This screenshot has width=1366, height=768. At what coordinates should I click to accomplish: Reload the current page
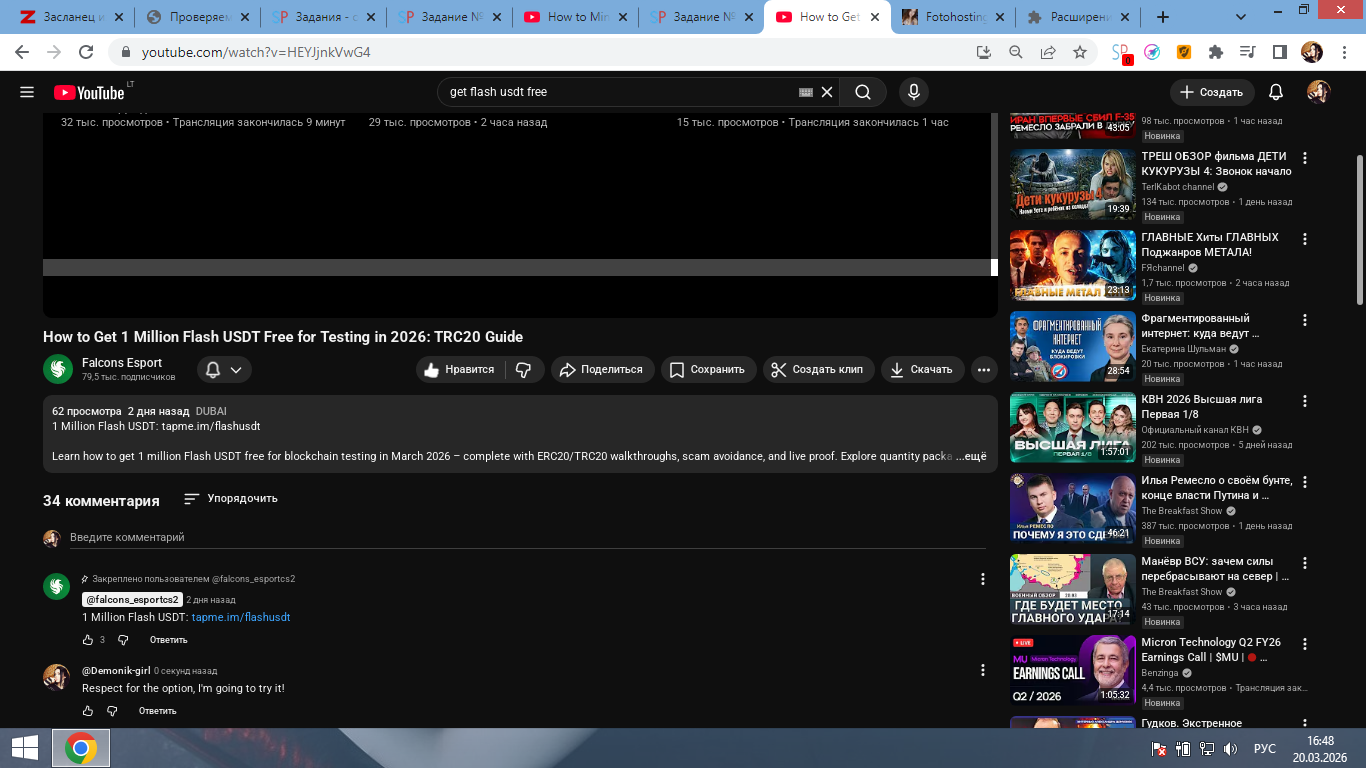(86, 52)
